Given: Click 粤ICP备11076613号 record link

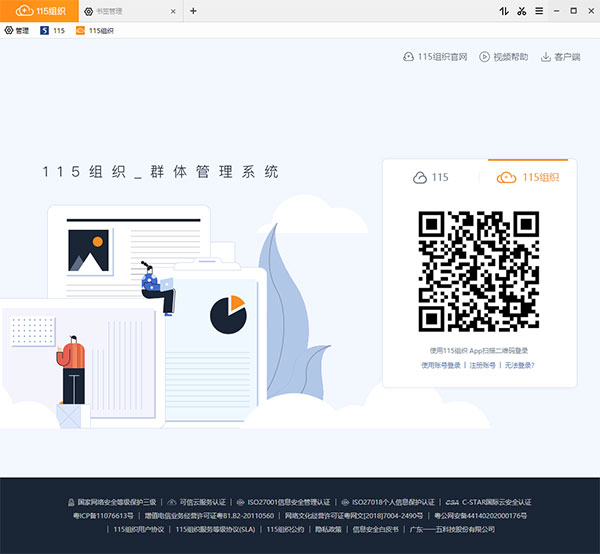Looking at the screenshot, I should click(x=103, y=516).
